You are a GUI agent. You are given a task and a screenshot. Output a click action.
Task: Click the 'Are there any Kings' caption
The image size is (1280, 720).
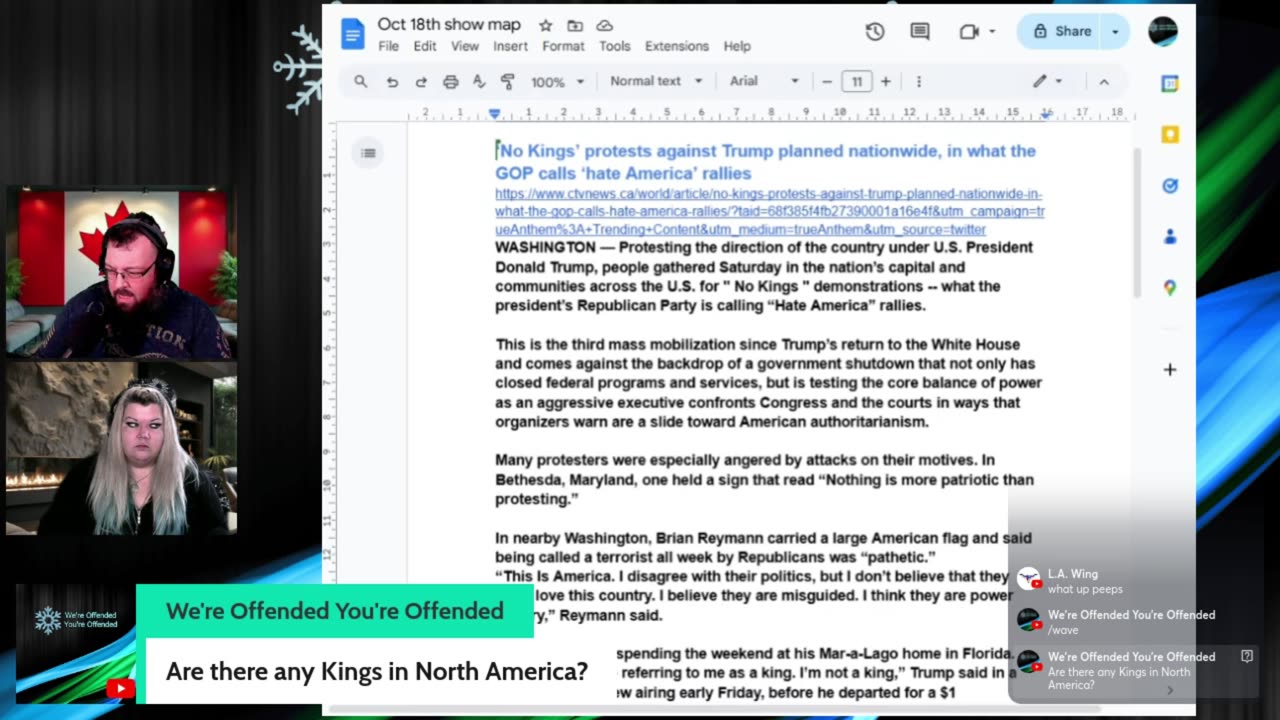377,671
